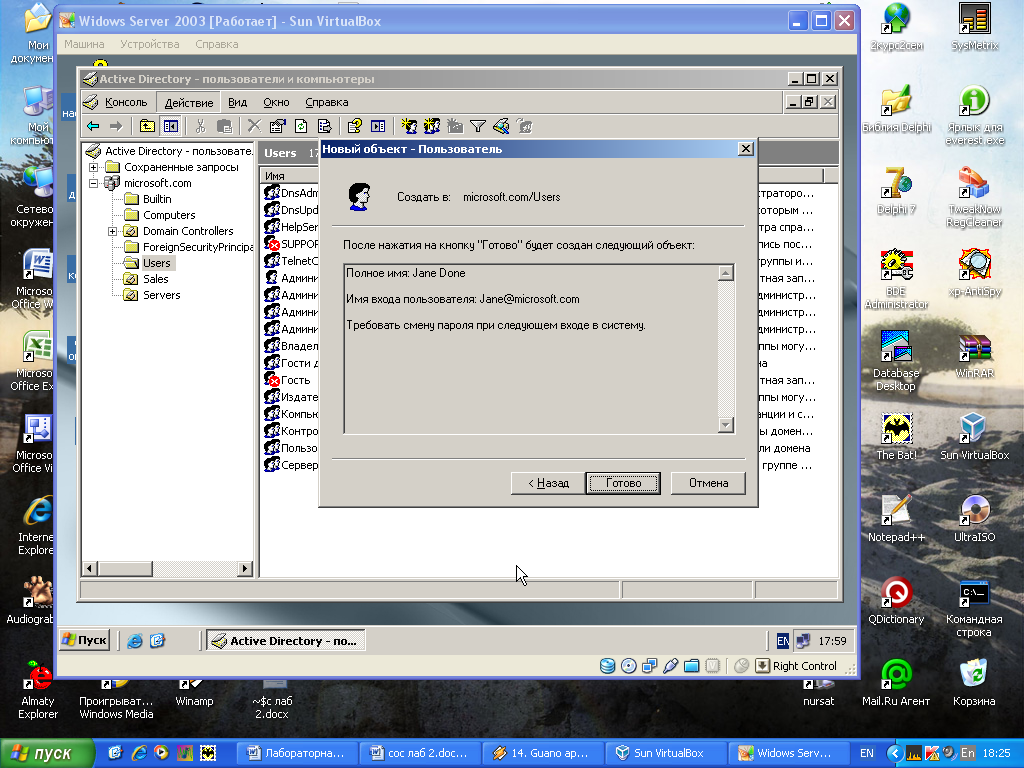
Task: Click the summary box scroll-up arrow
Action: click(x=726, y=273)
